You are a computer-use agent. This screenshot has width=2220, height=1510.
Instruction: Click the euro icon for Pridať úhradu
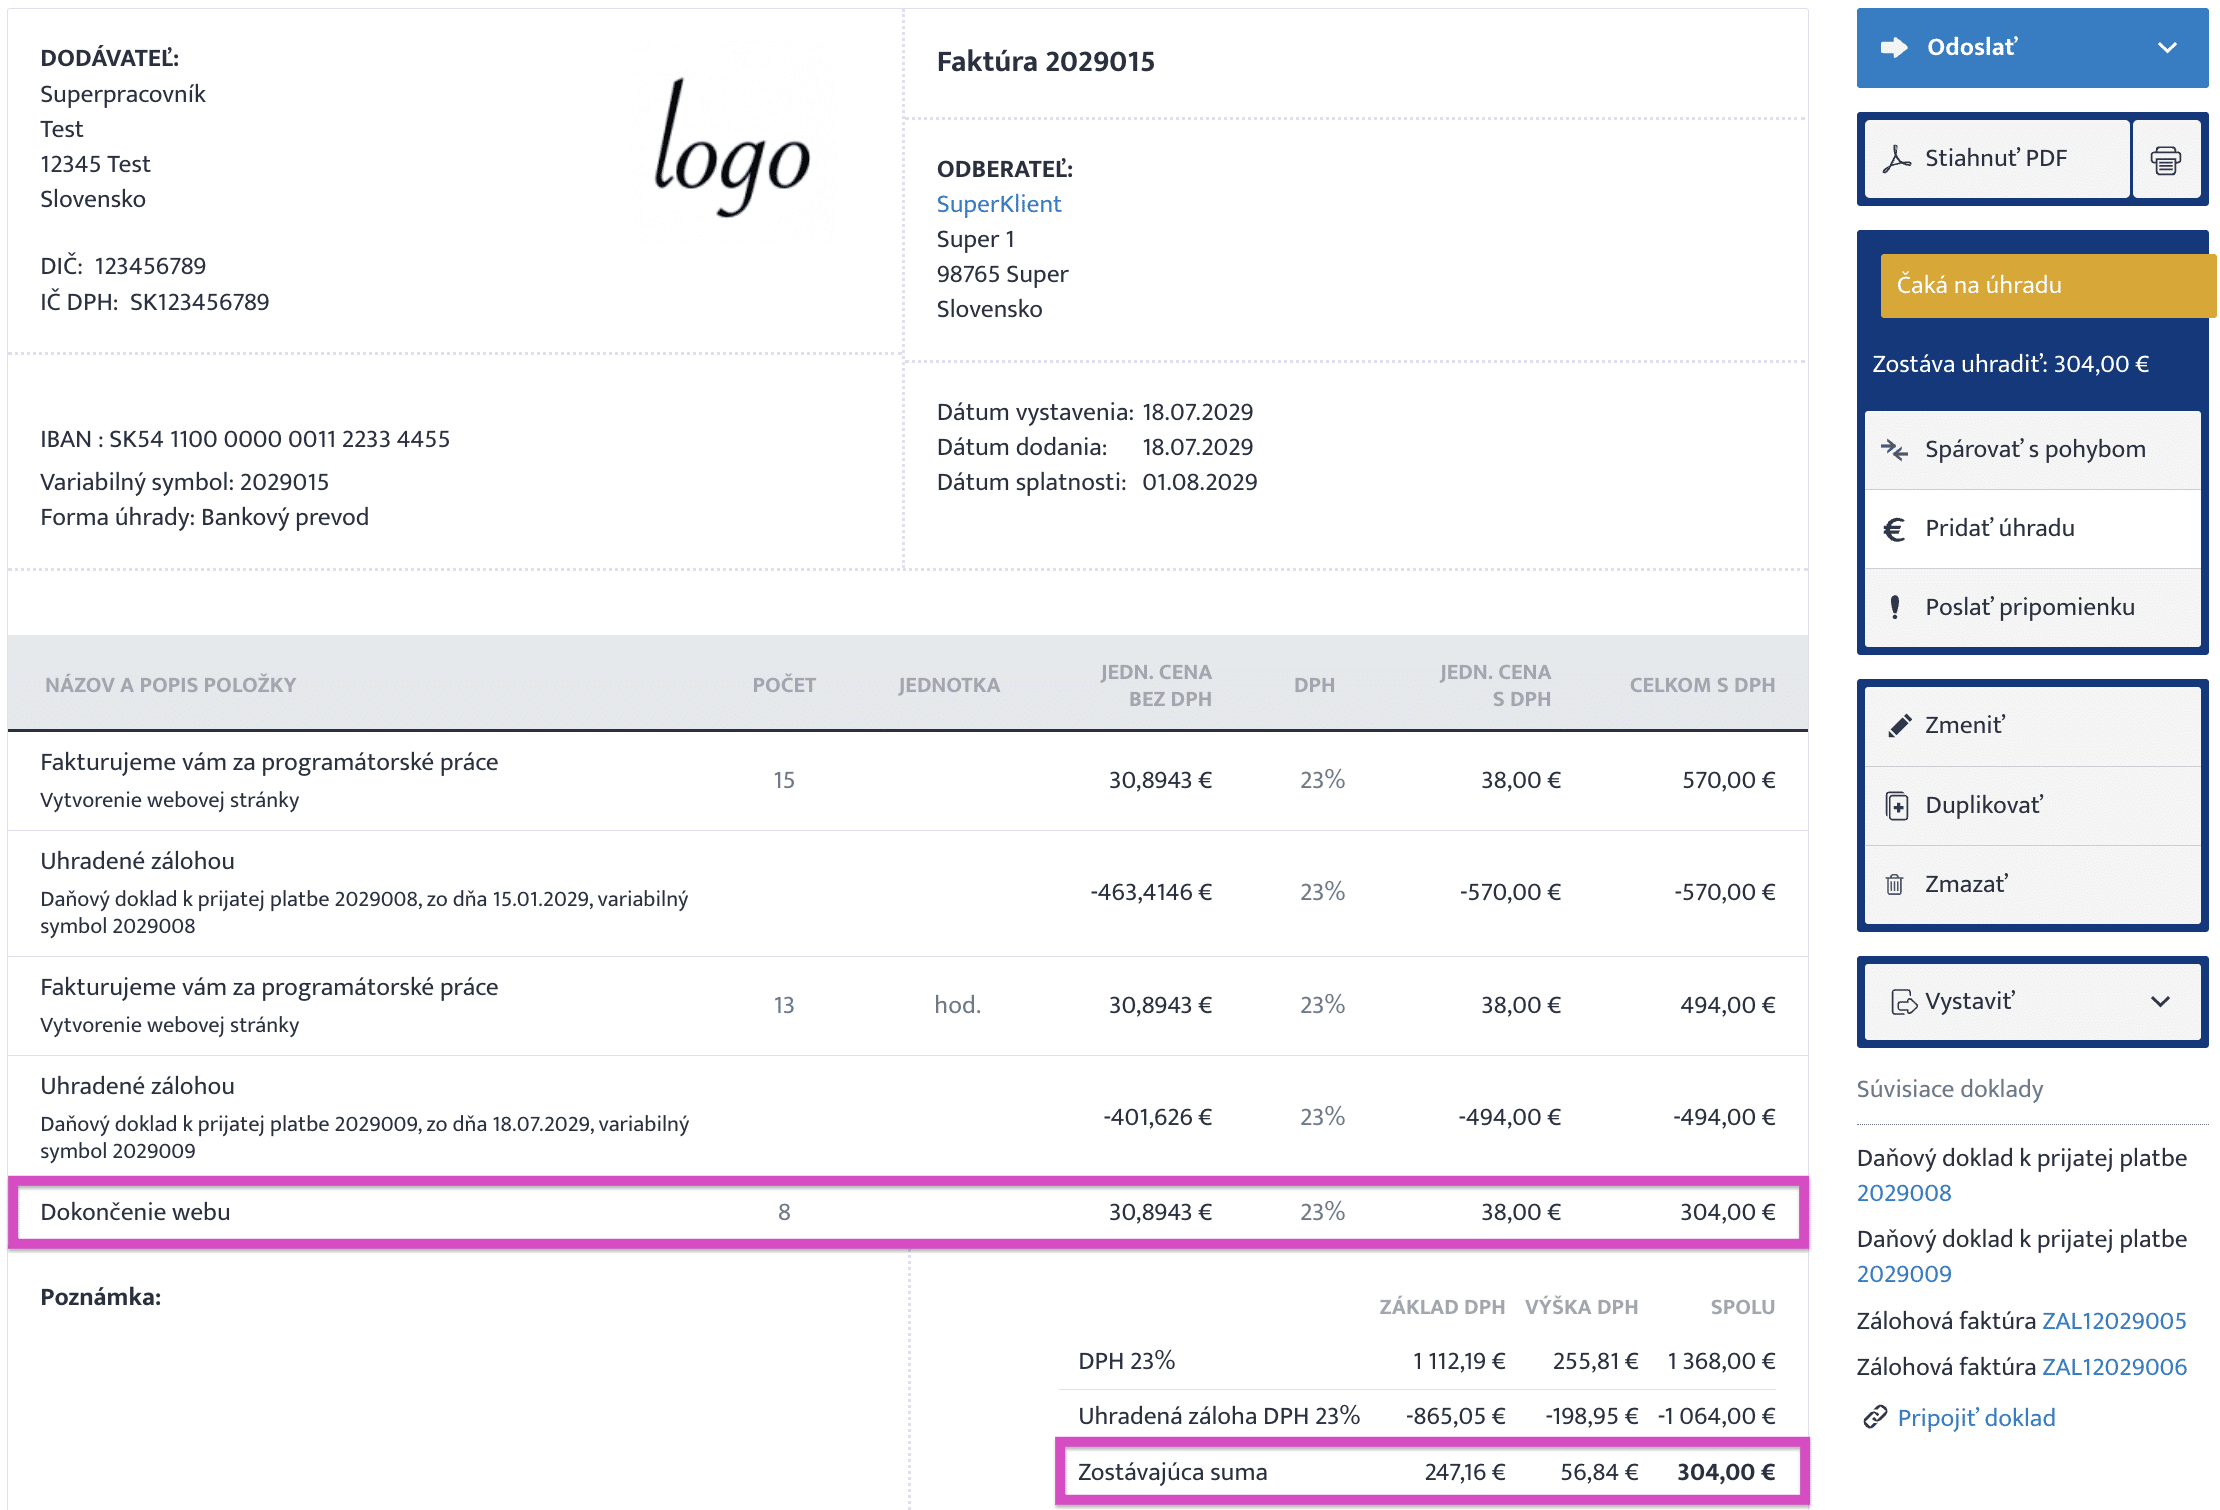pyautogui.click(x=1894, y=529)
